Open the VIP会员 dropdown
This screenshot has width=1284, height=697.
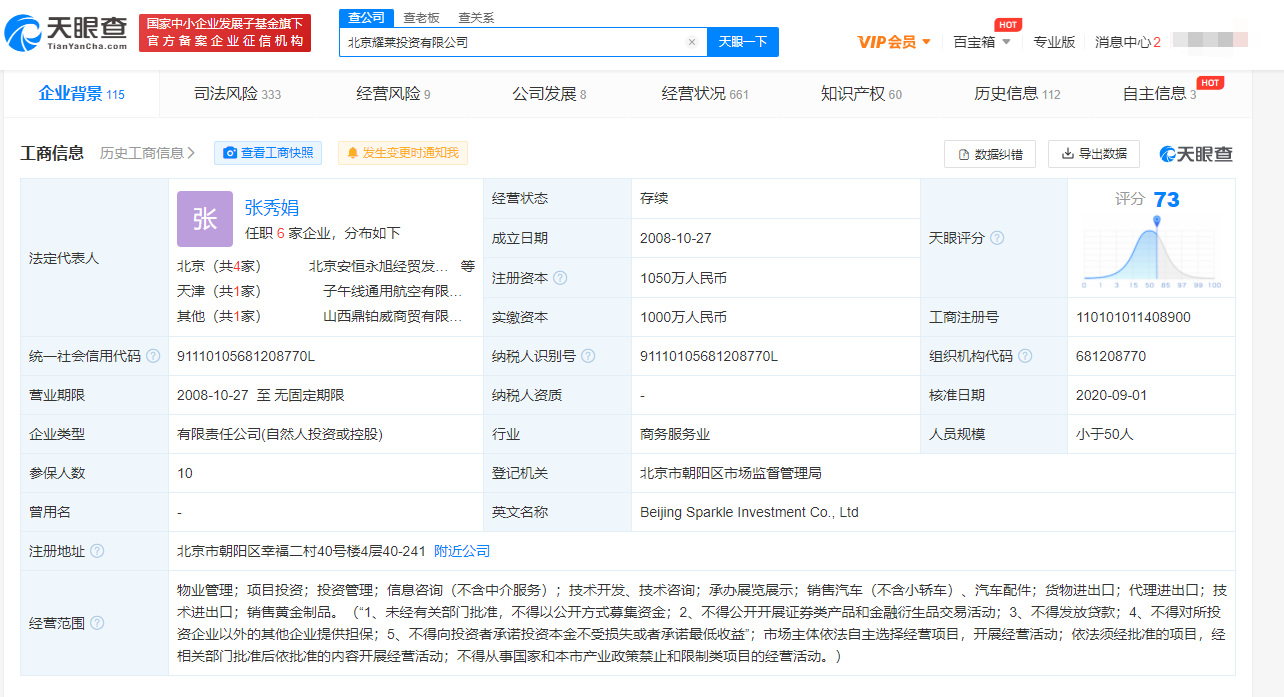pyautogui.click(x=894, y=42)
